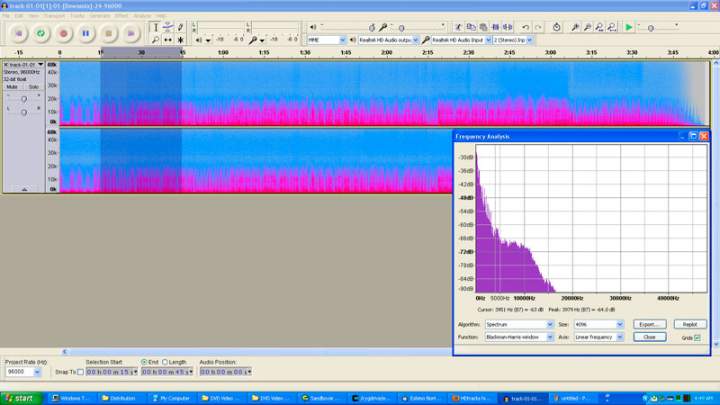Click the Trim audio icon
This screenshot has height=405, width=720.
pyautogui.click(x=495, y=28)
